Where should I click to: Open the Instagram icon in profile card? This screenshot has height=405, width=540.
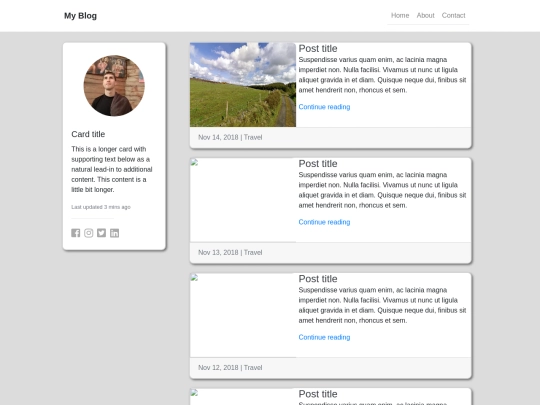[89, 233]
